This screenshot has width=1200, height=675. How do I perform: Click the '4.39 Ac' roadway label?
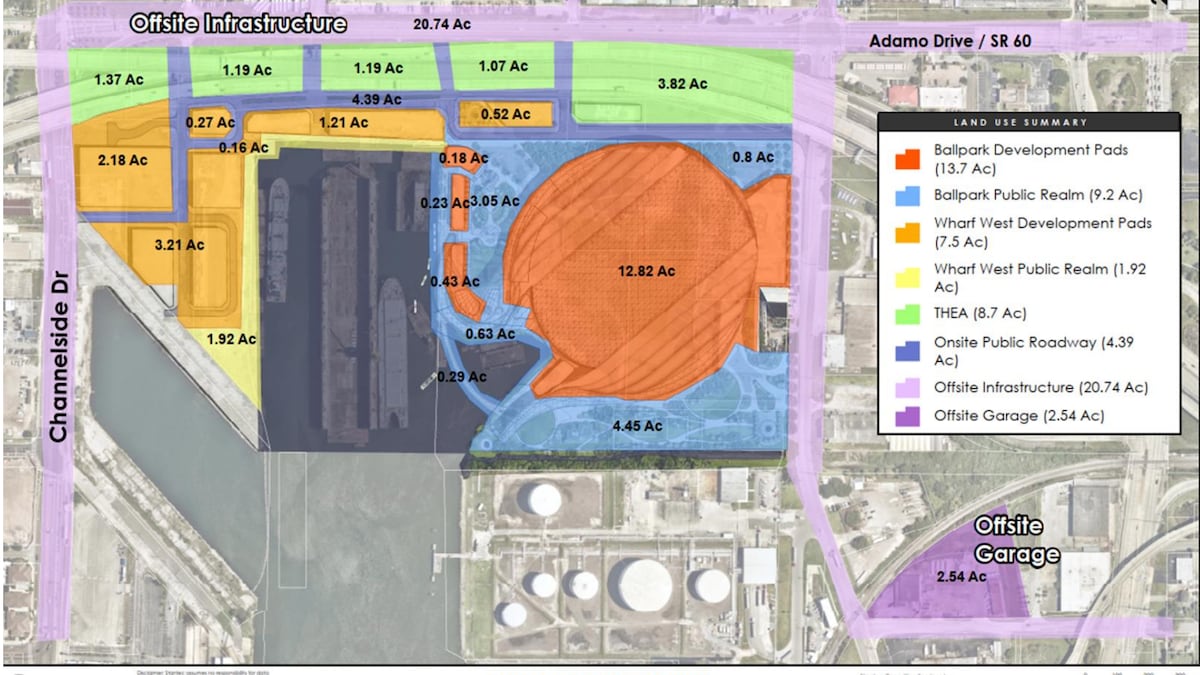coord(377,100)
